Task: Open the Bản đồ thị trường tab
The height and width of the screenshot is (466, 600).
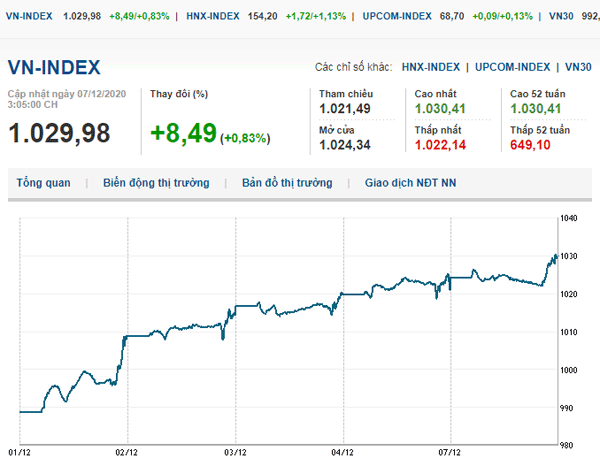Action: click(x=287, y=183)
